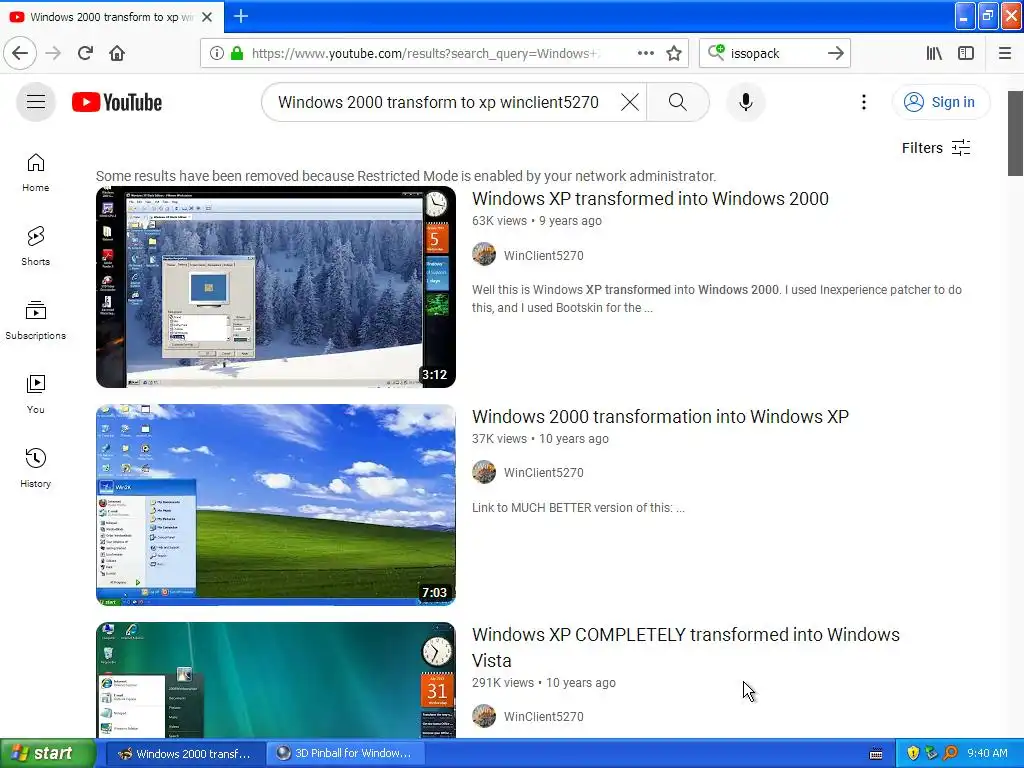Bookmark this page with the star icon

pos(674,53)
